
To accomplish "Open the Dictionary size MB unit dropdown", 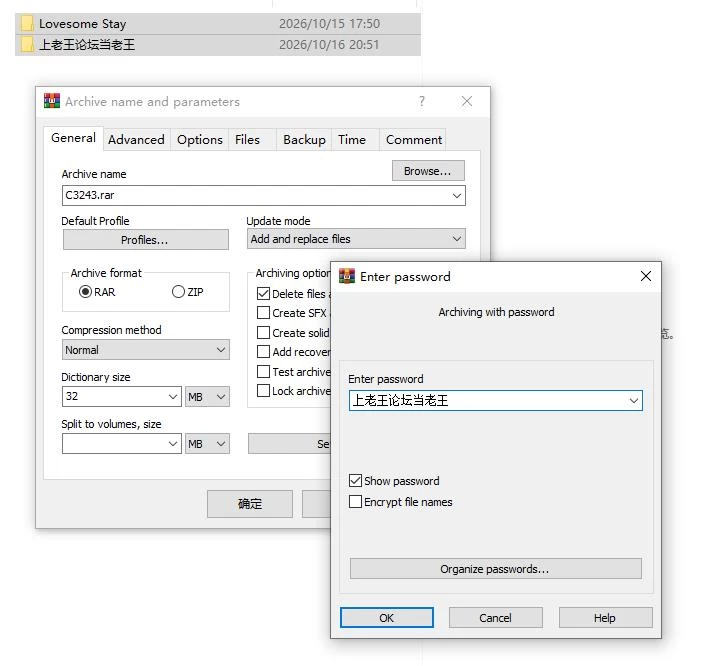I will tap(207, 397).
